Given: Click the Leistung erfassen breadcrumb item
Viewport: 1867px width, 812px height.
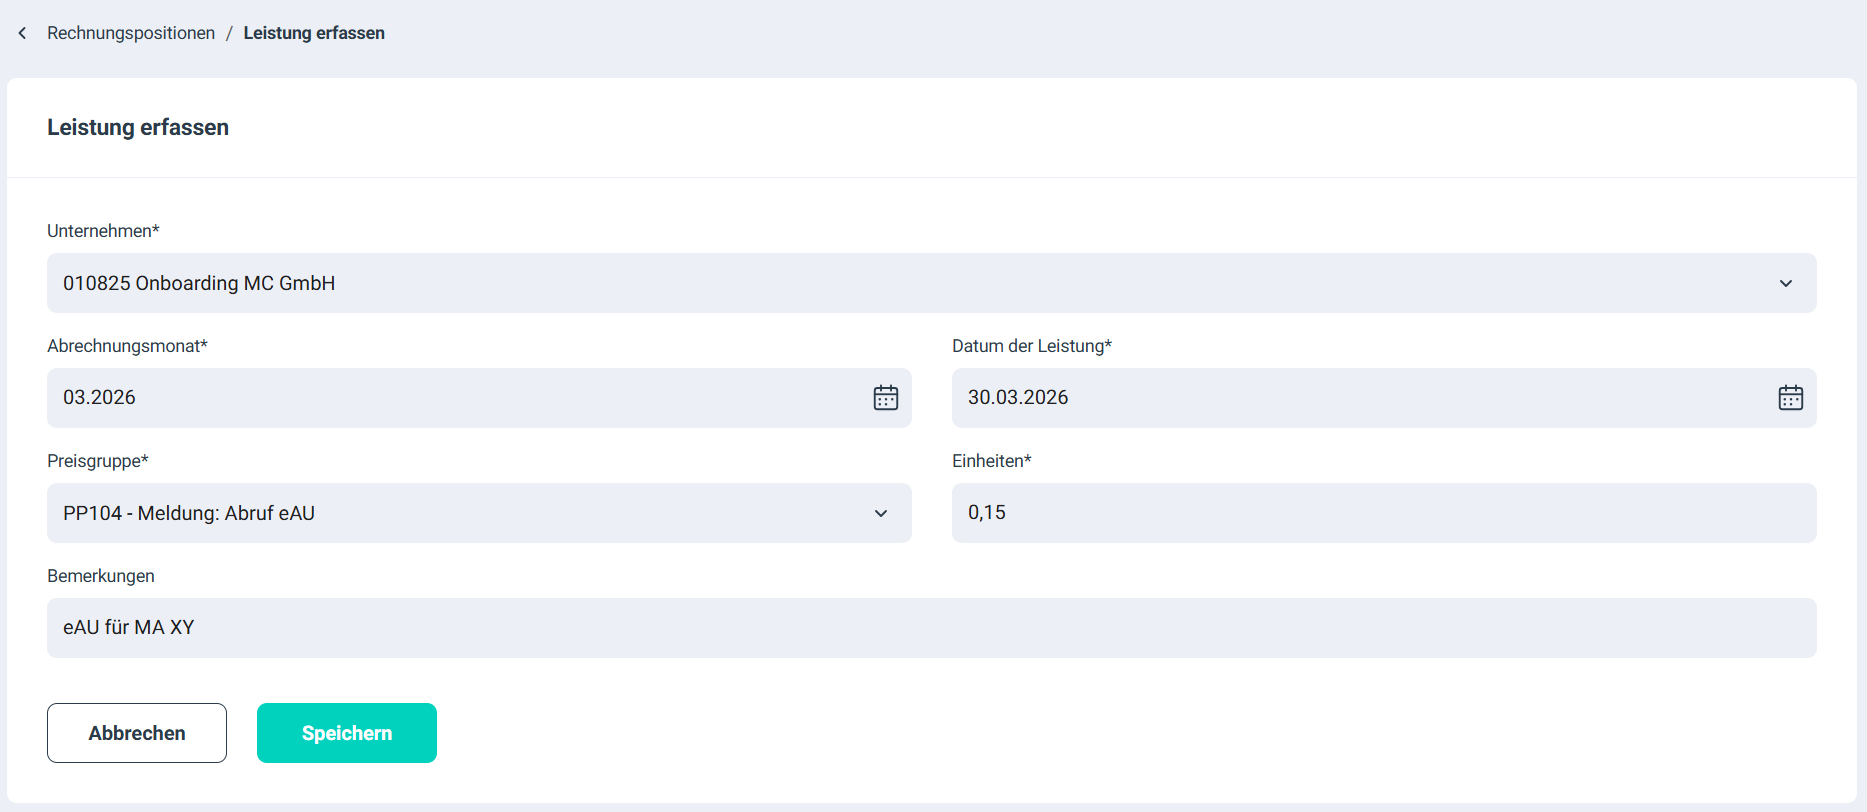Looking at the screenshot, I should (314, 33).
